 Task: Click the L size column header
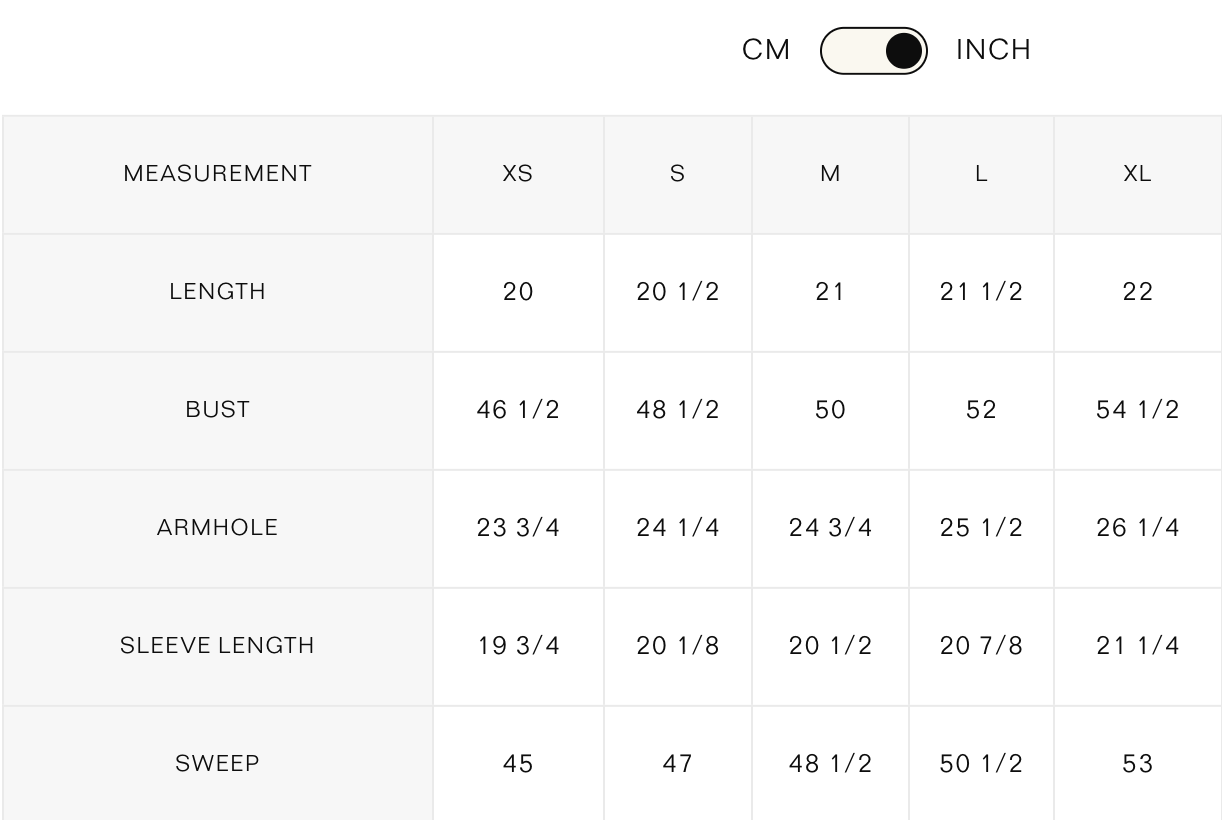point(981,174)
